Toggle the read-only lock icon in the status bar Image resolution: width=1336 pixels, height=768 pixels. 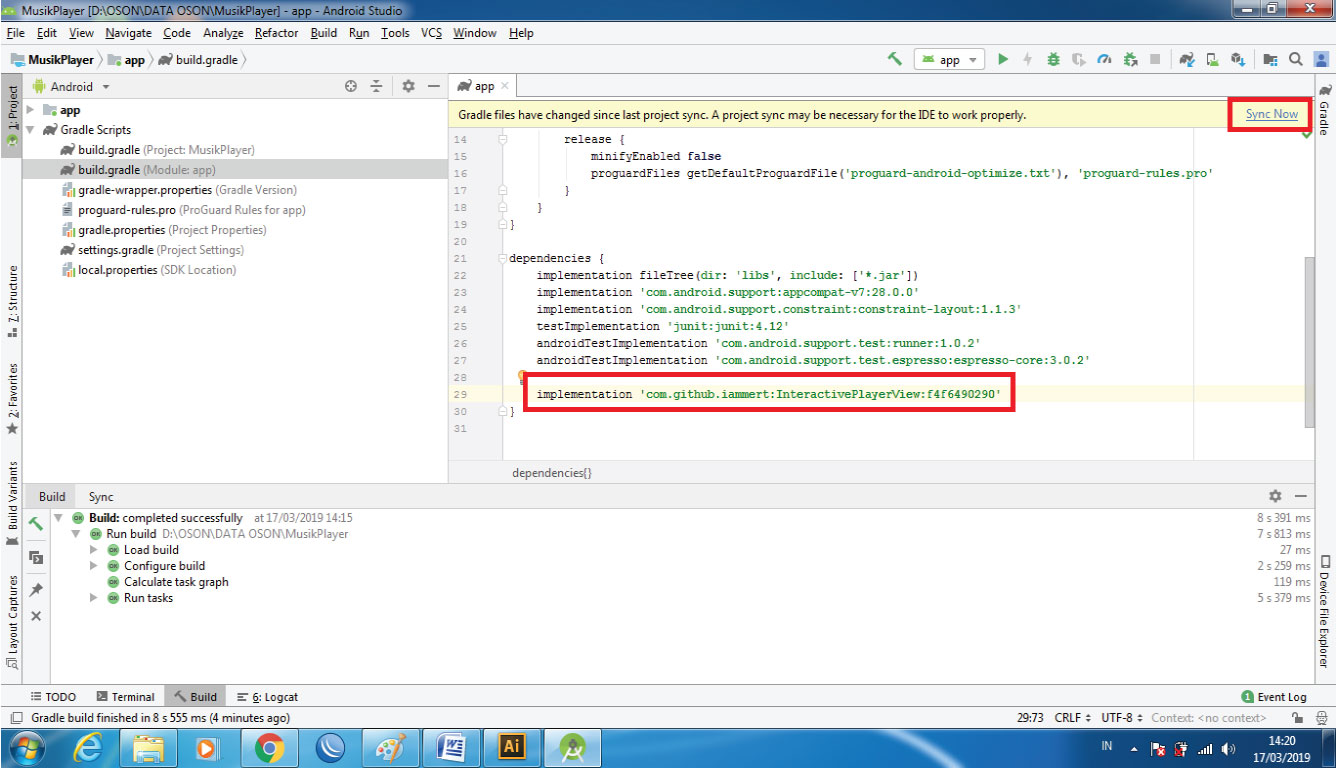click(x=1297, y=718)
